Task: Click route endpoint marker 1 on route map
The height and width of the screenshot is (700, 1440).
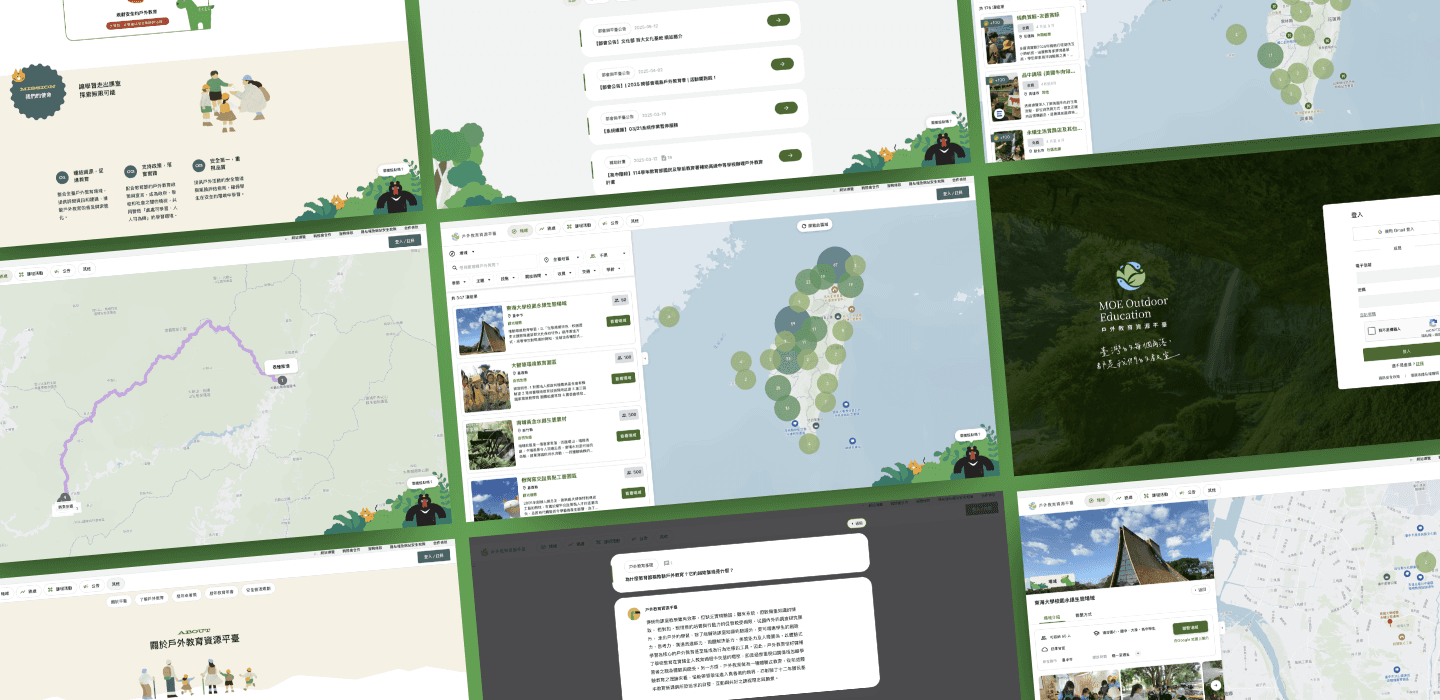Action: 282,380
